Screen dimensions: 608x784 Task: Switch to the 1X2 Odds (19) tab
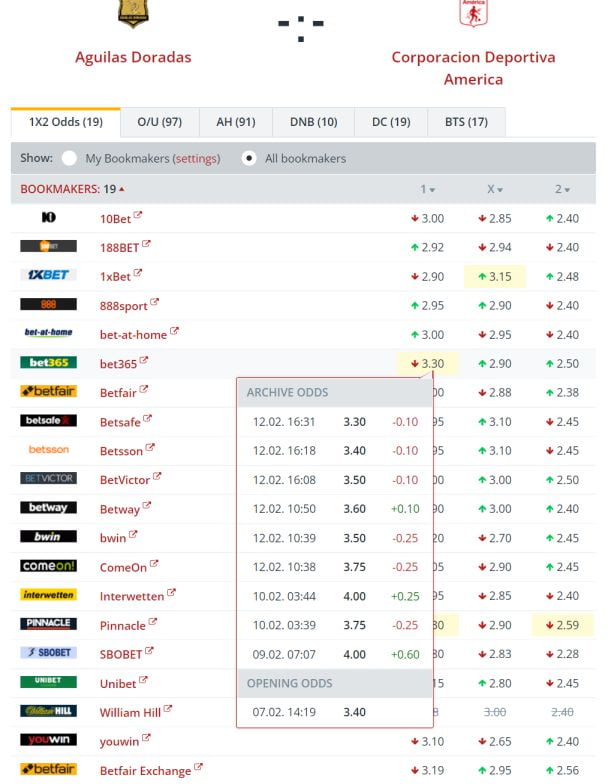(66, 122)
